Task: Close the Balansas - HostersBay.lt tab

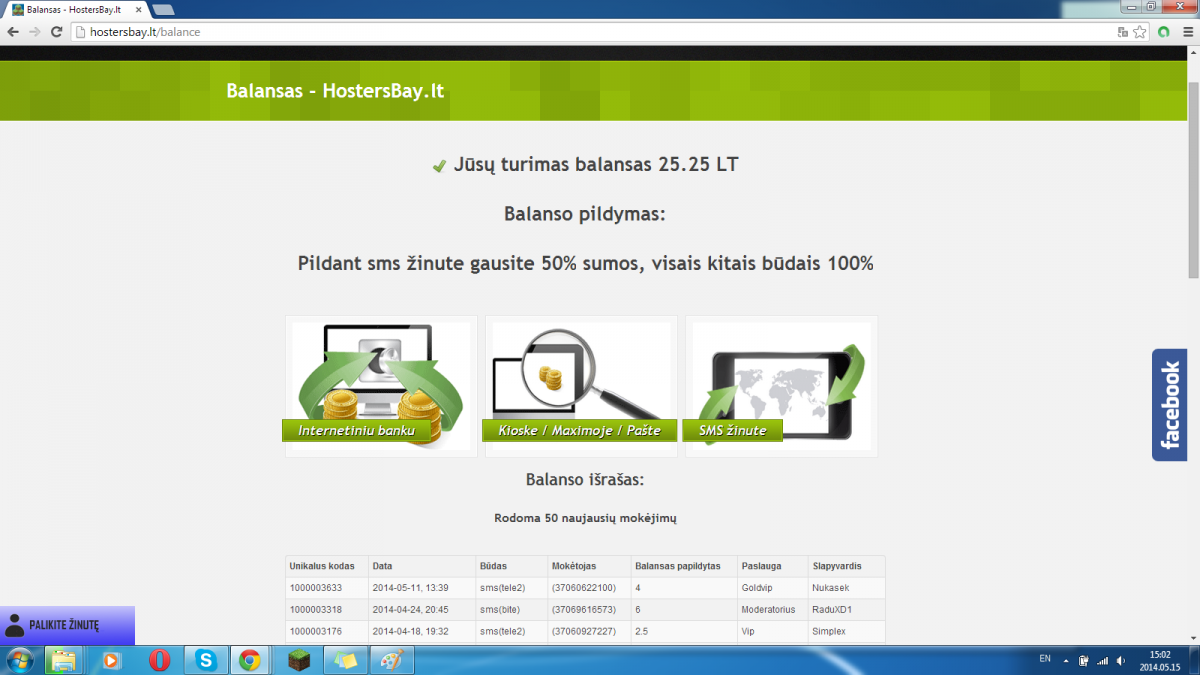Action: pyautogui.click(x=137, y=9)
